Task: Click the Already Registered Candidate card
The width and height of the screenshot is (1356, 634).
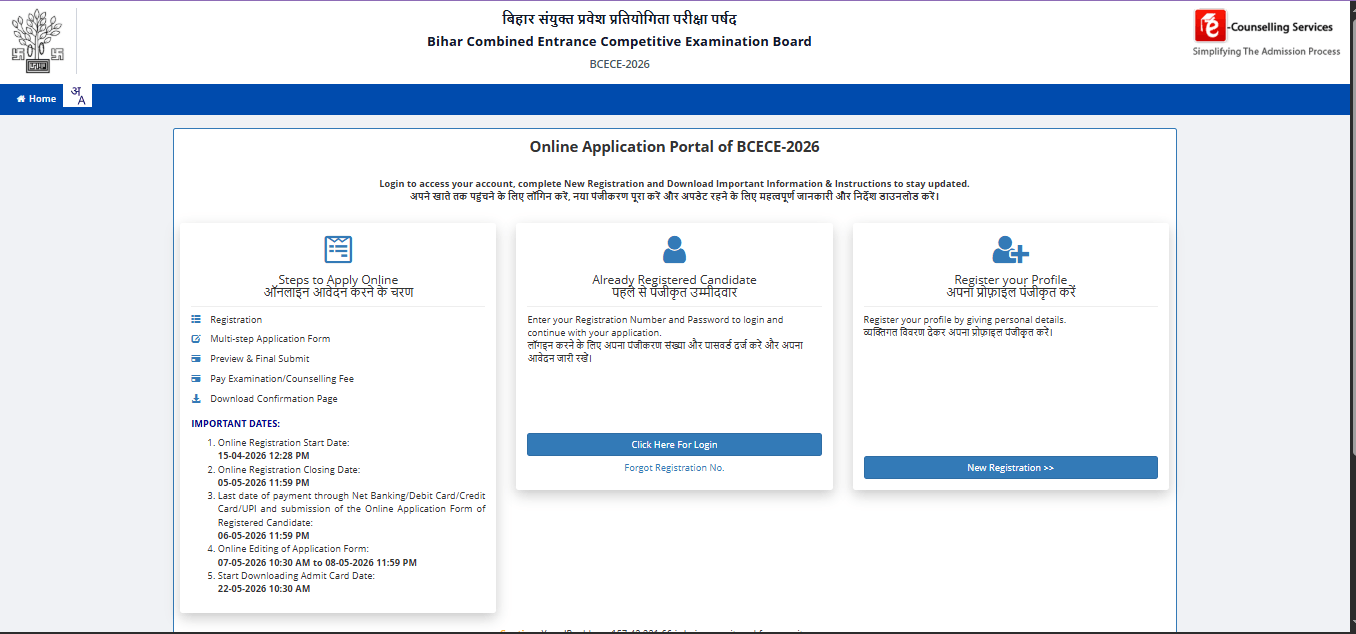Action: 674,355
